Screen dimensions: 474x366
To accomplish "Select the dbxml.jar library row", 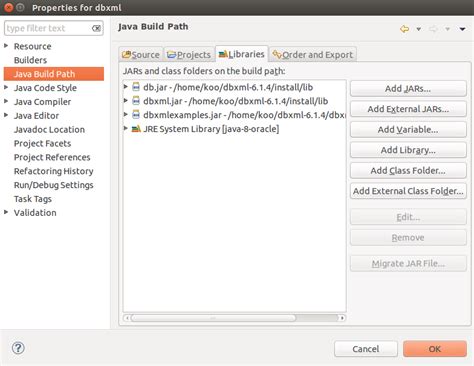I will (x=236, y=101).
